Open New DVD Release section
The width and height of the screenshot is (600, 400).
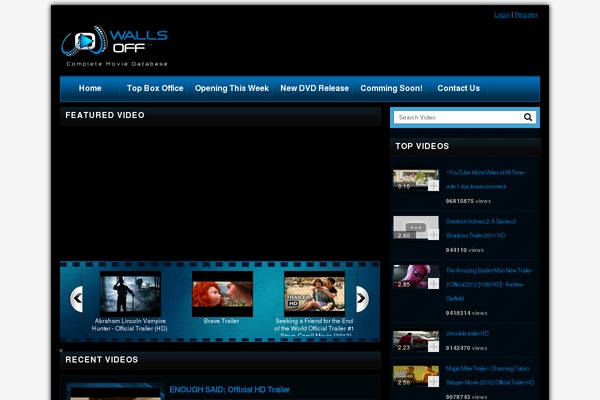[x=315, y=88]
